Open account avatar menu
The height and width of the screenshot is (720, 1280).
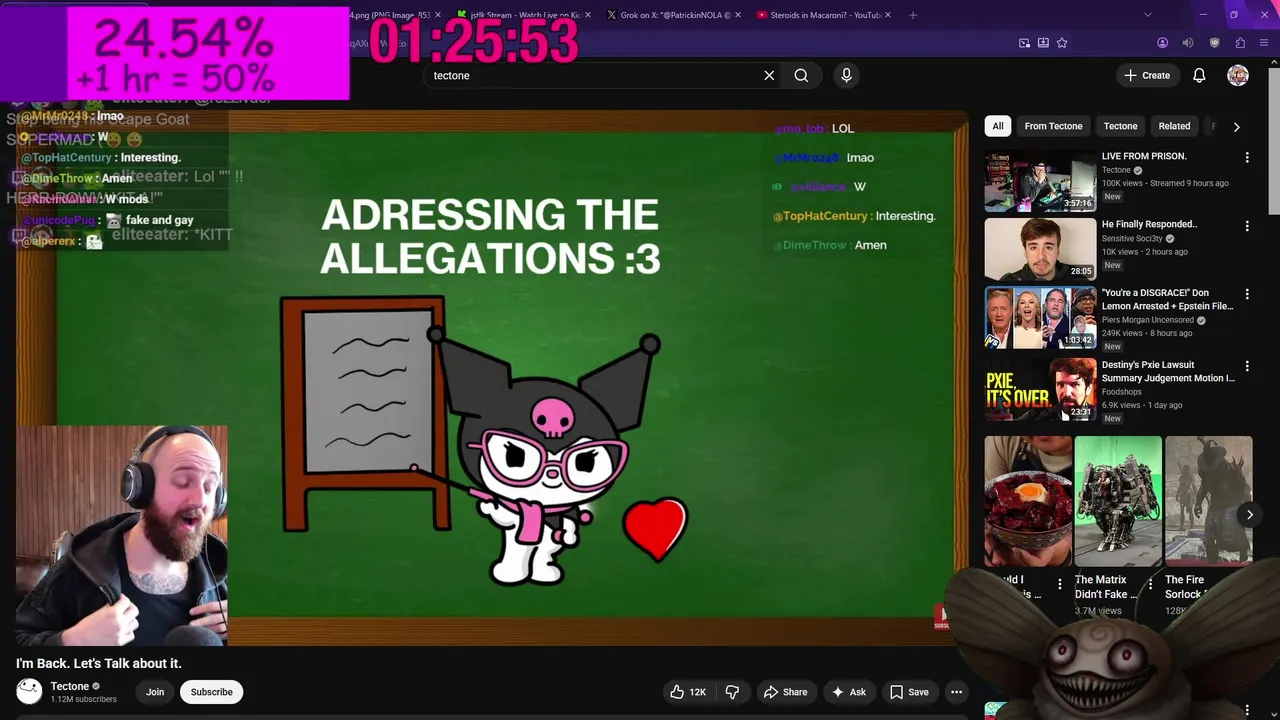[x=1238, y=75]
